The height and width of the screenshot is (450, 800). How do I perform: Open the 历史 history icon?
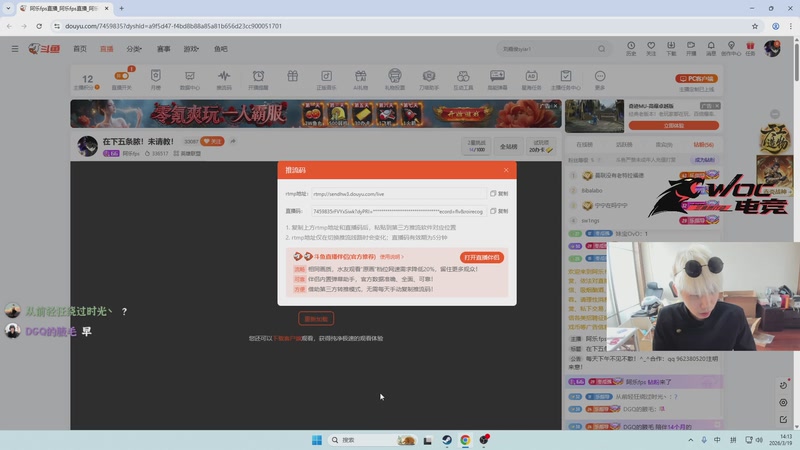click(631, 48)
